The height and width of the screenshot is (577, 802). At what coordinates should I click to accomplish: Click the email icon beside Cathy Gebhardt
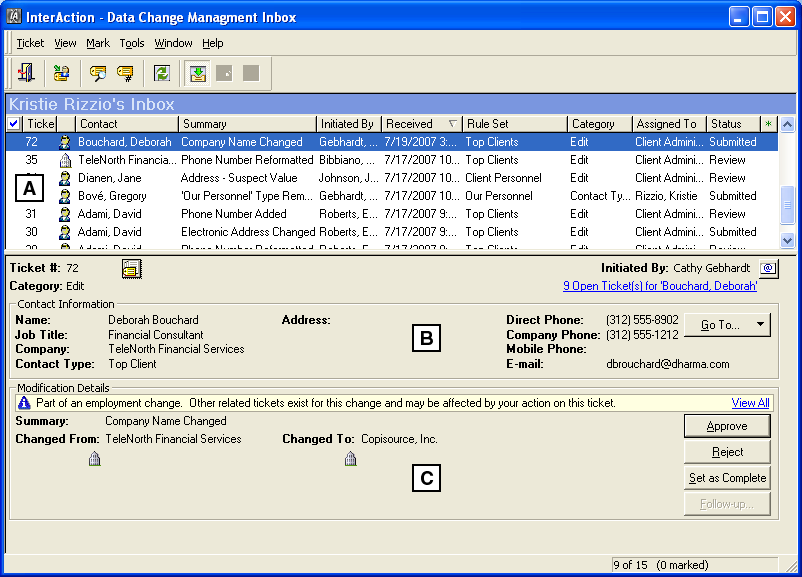pos(766,268)
